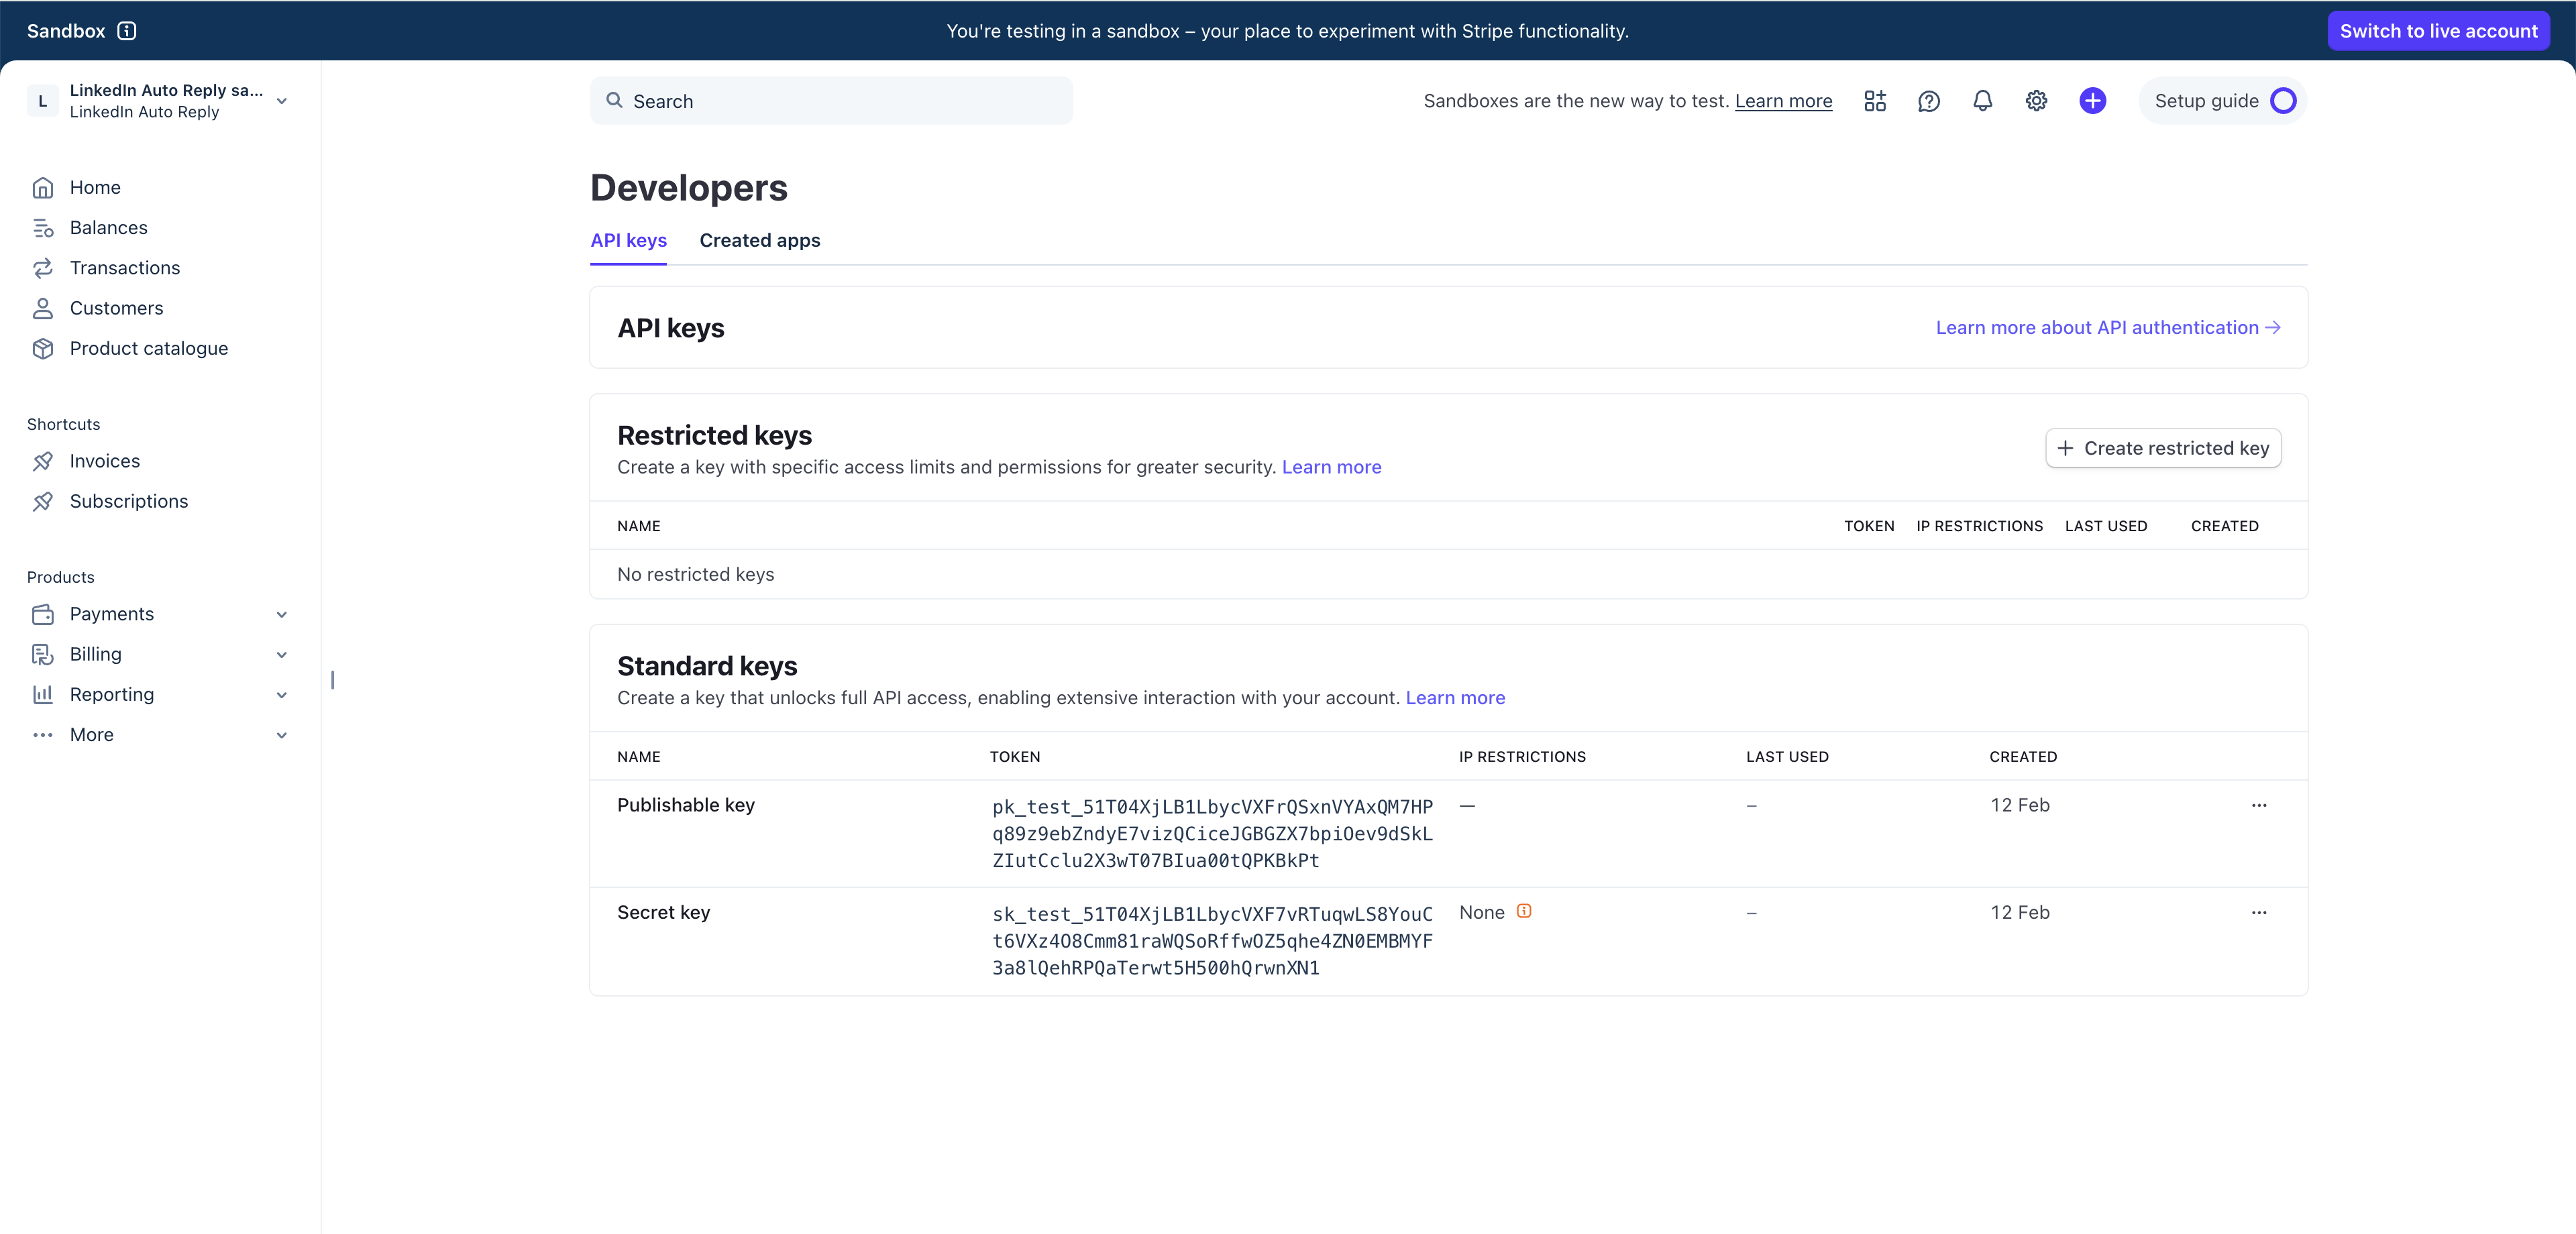This screenshot has width=2576, height=1234.
Task: Click the Sandbox info icon
Action: click(x=127, y=31)
